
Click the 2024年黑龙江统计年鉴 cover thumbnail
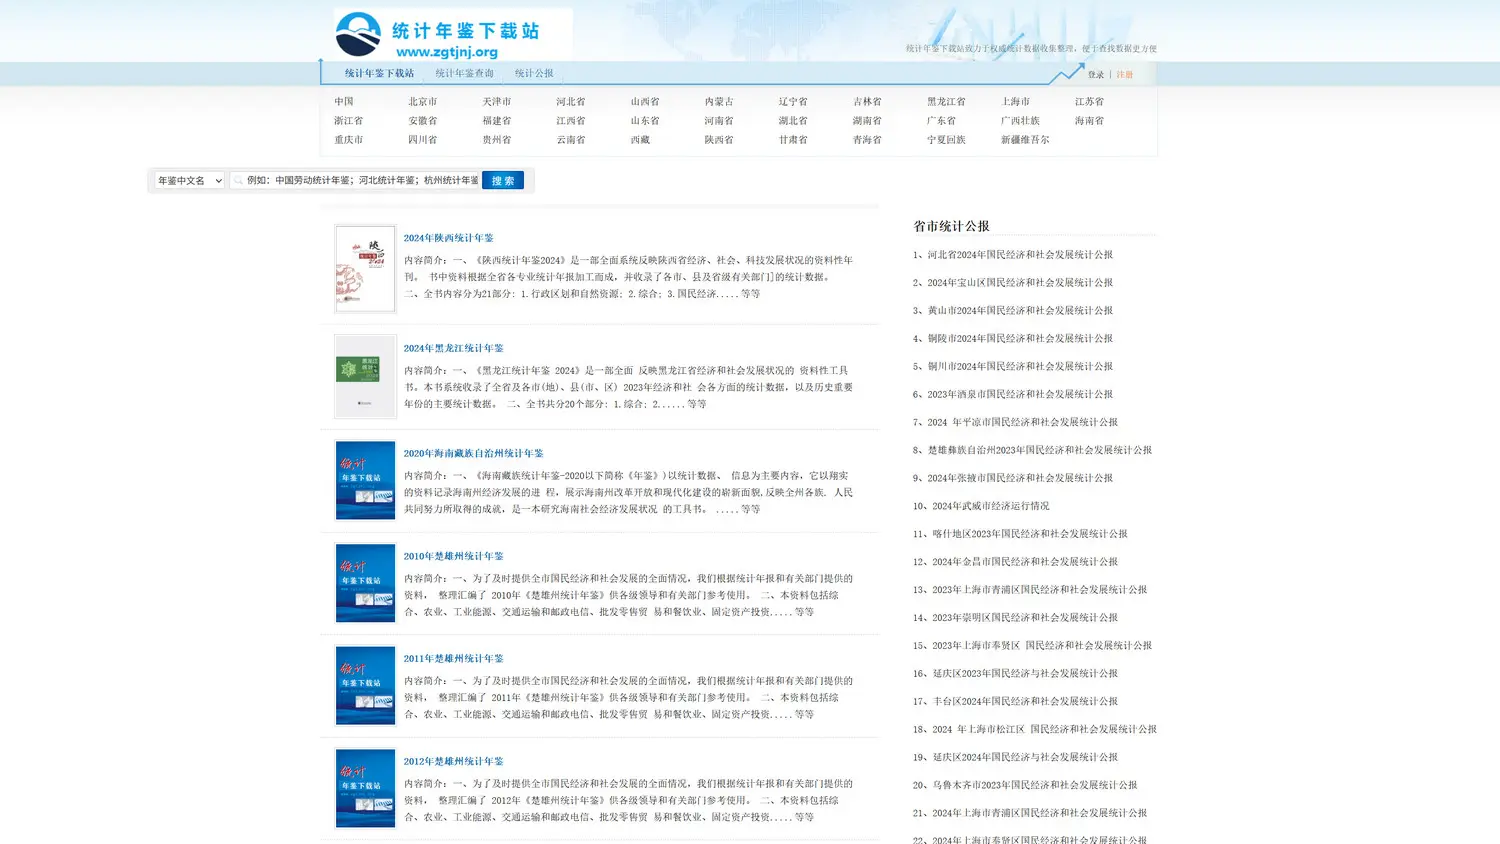pyautogui.click(x=365, y=376)
